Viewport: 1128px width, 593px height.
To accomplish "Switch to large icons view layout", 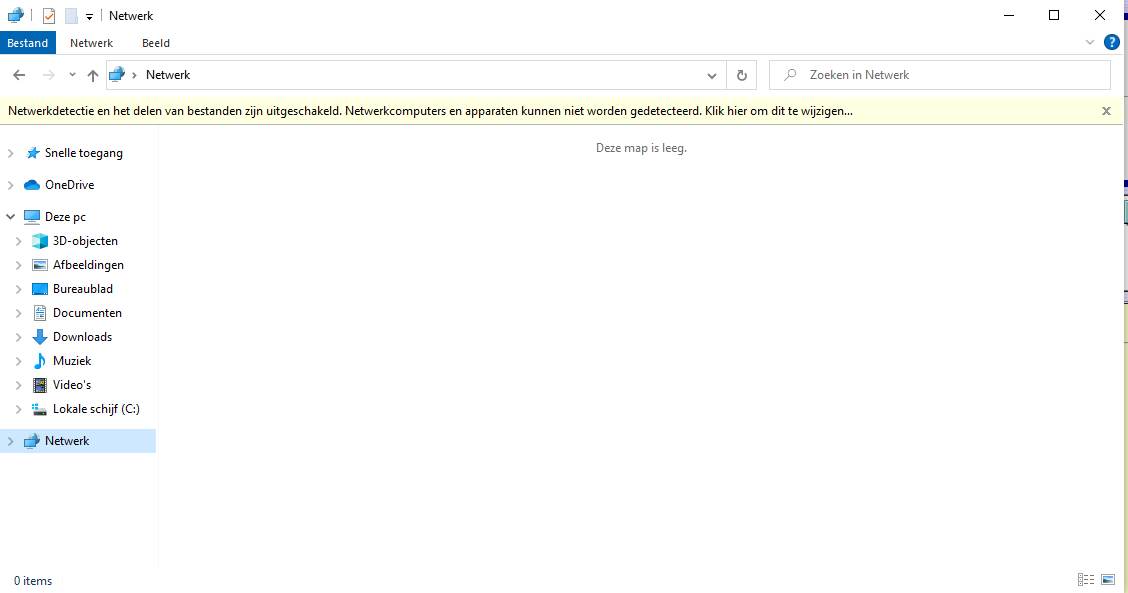I will pos(1108,579).
